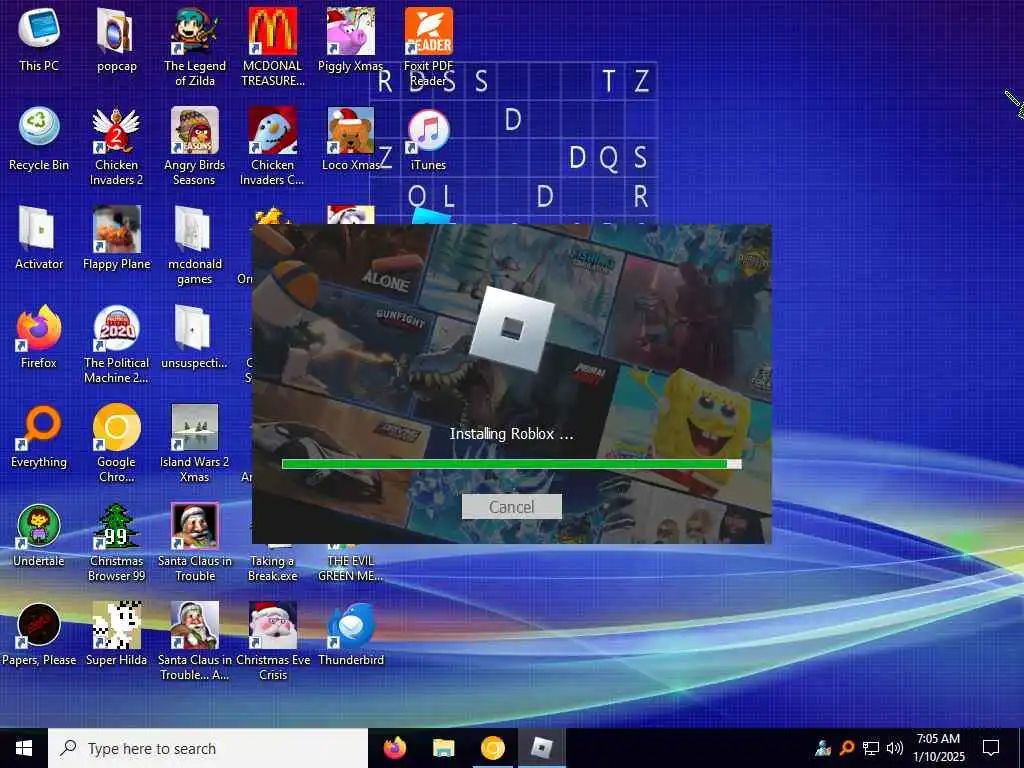Open the Everything search desktop shortcut
Screen dimensions: 1024x768
(x=39, y=436)
